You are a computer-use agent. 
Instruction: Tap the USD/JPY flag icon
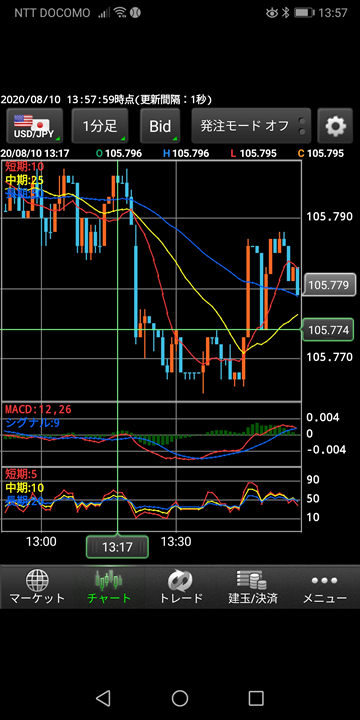31,122
